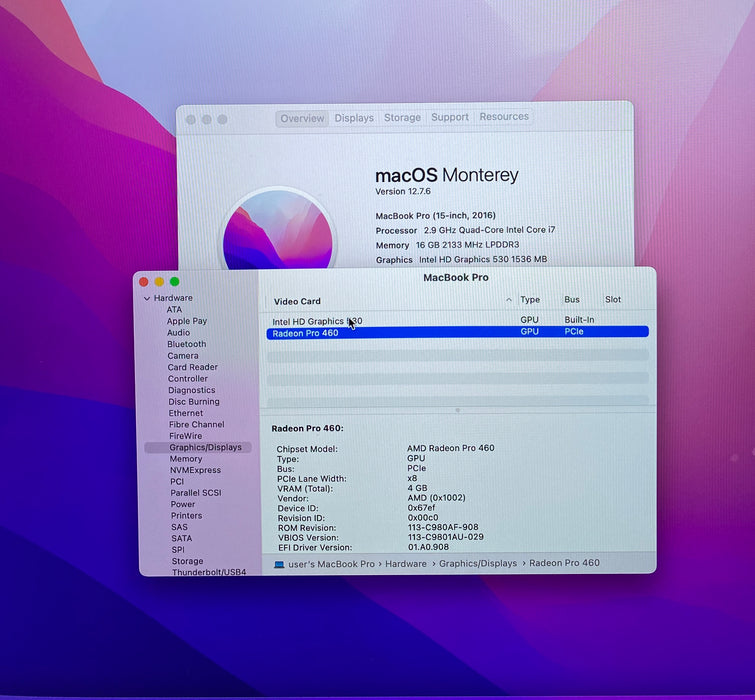755x700 pixels.
Task: Select SATA in the sidebar
Action: tap(182, 538)
